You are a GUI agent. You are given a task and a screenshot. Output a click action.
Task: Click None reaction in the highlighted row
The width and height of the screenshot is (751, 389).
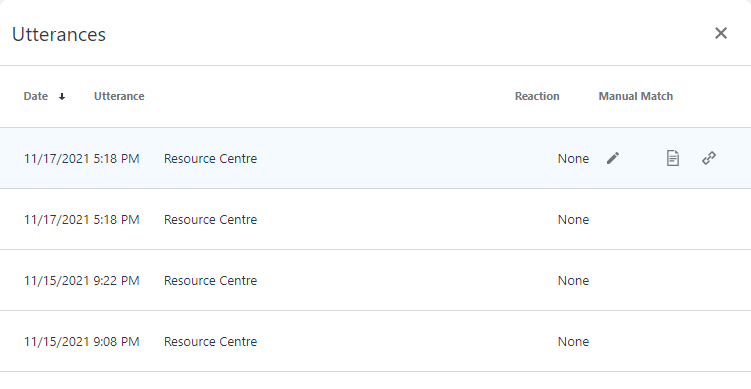(573, 159)
